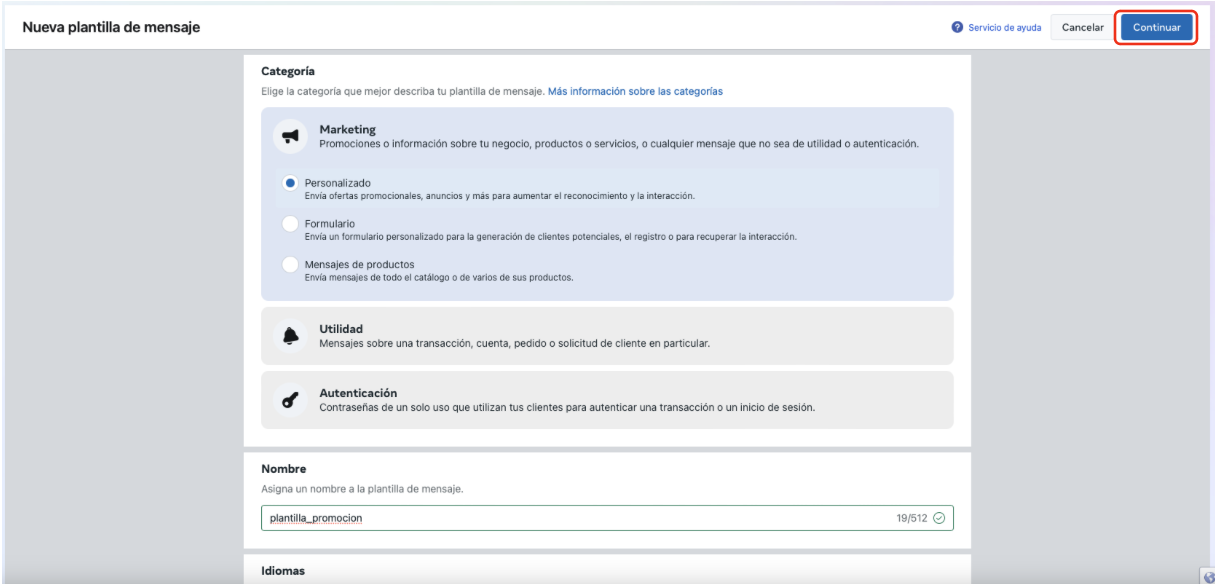The height and width of the screenshot is (584, 1216).
Task: Click the green checkmark in name field
Action: click(x=938, y=518)
